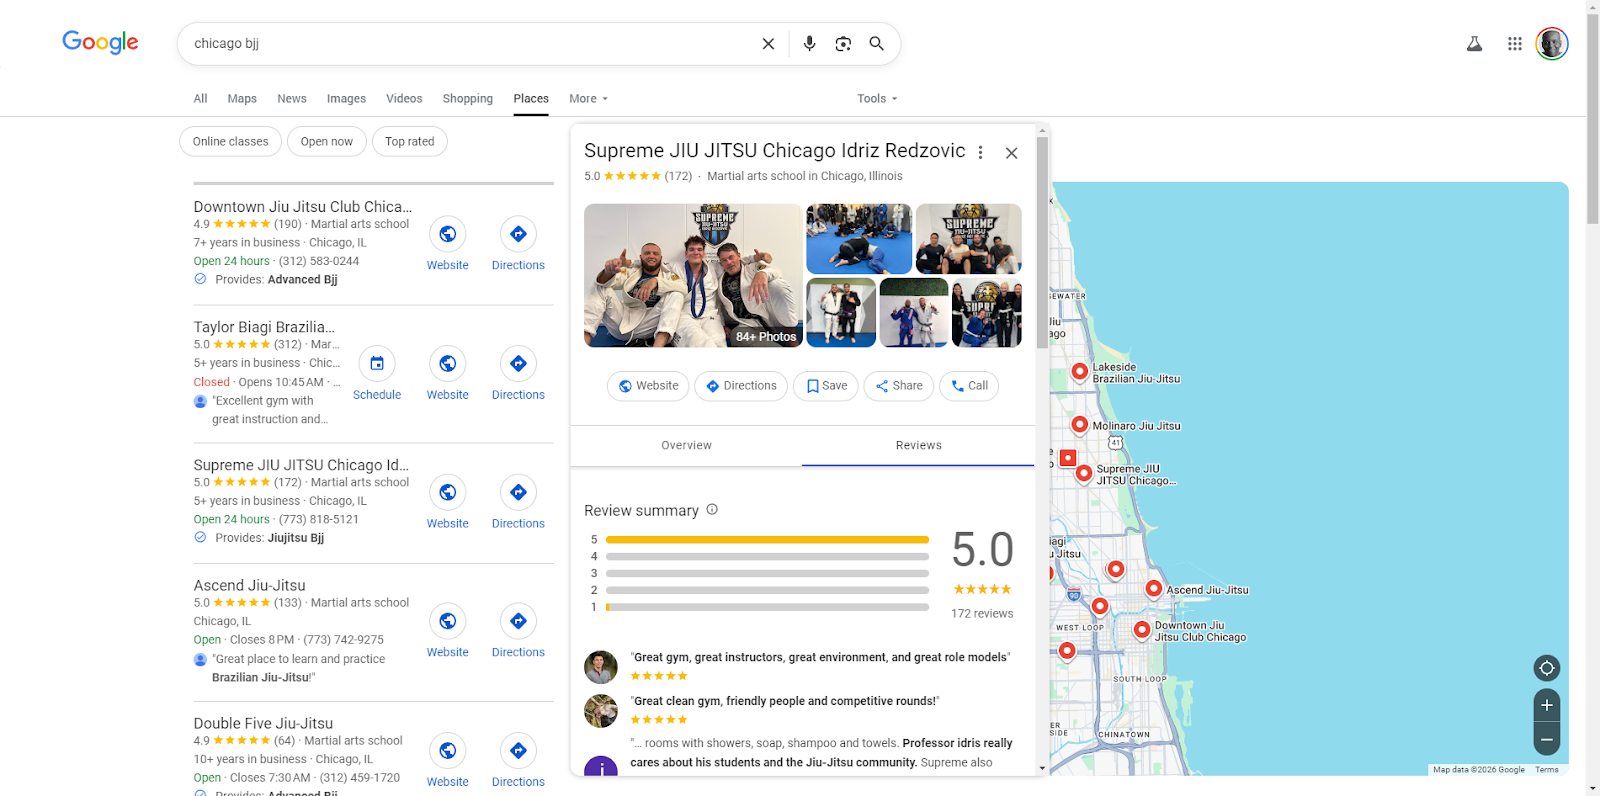Open Website for Downtown Jiu Jitsu Club
This screenshot has width=1600, height=796.
click(447, 244)
